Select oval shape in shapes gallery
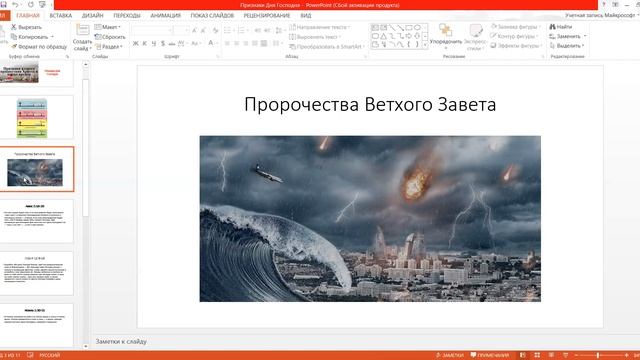 click(417, 28)
